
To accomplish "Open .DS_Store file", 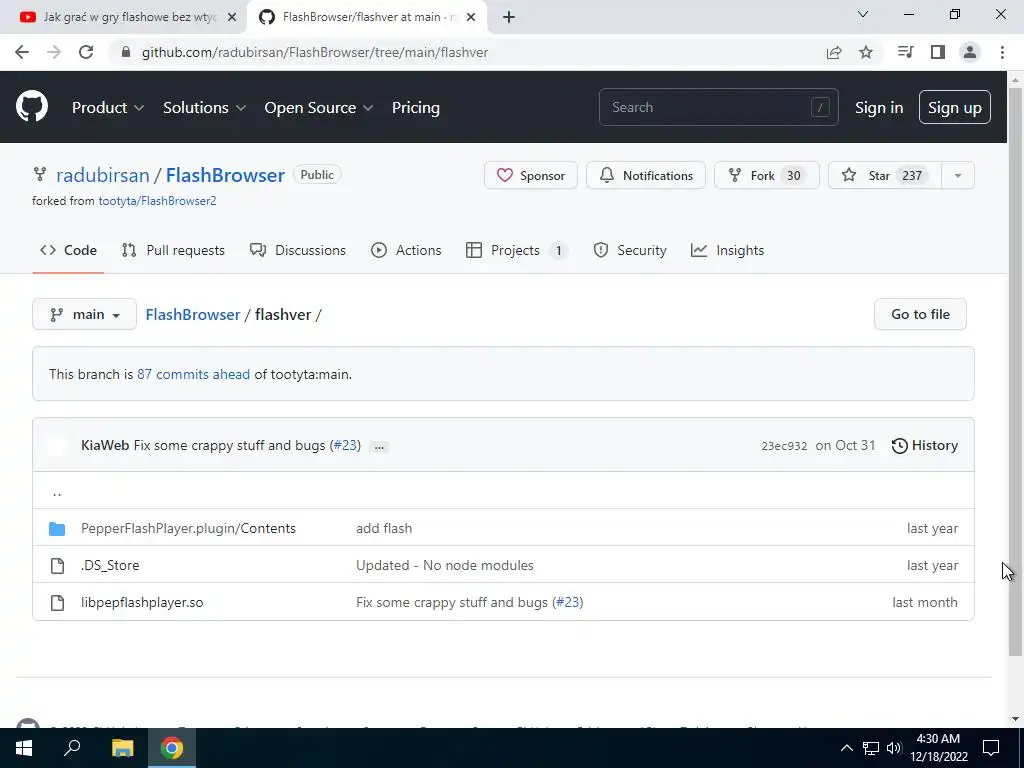I will tap(110, 566).
